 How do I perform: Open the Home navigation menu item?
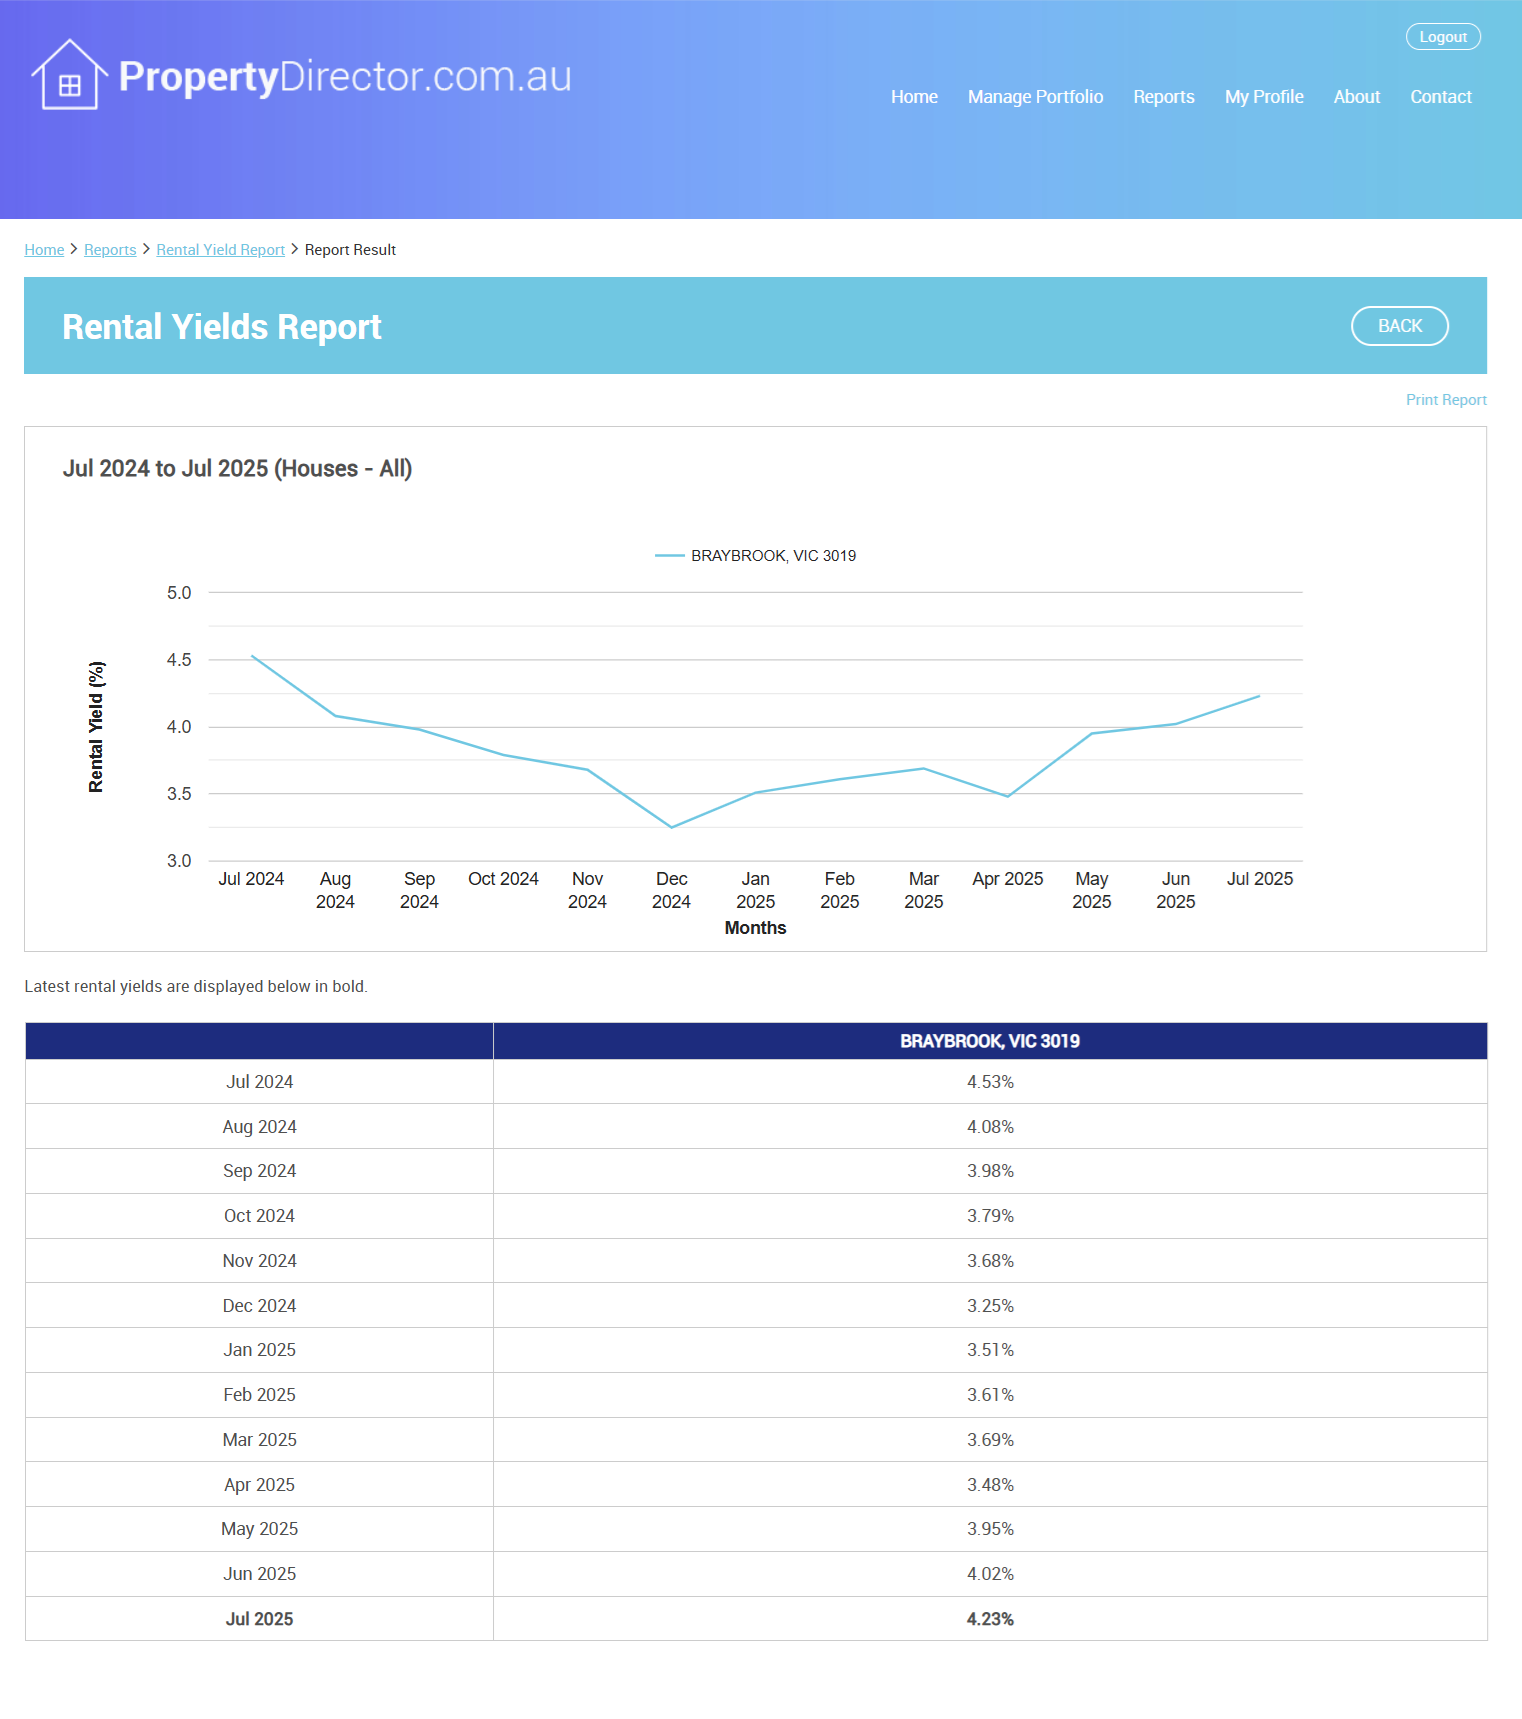[914, 97]
